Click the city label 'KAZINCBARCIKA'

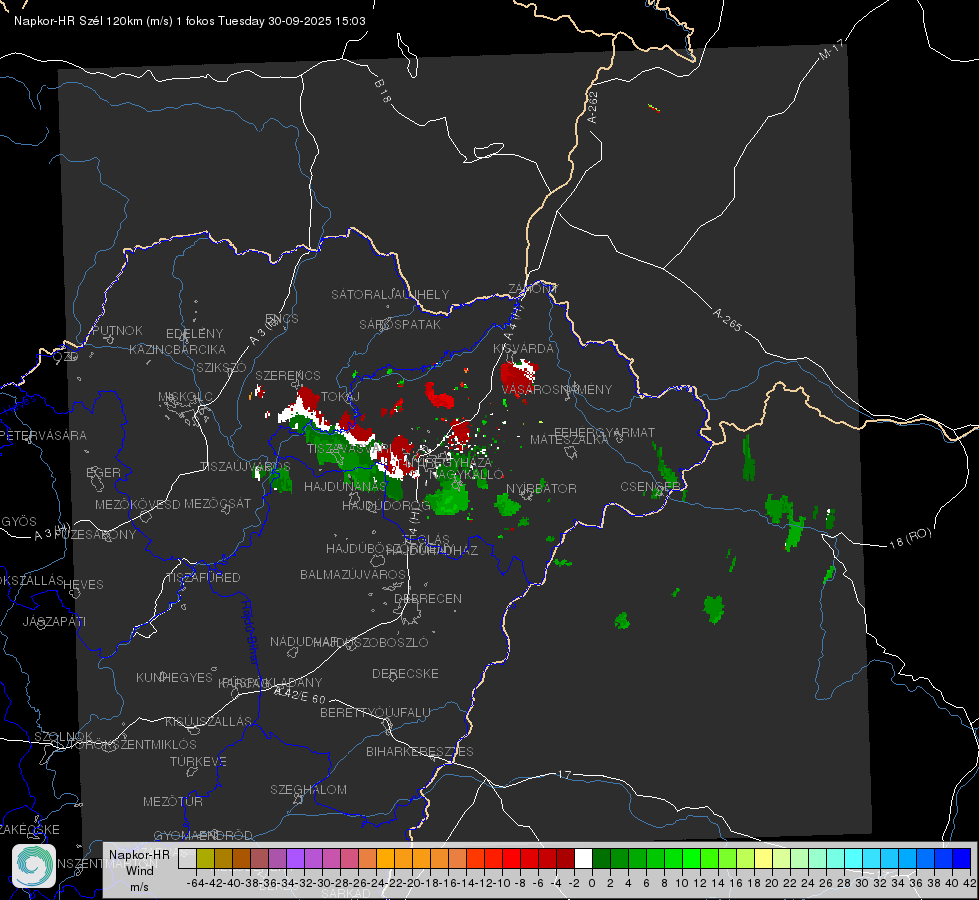(177, 349)
